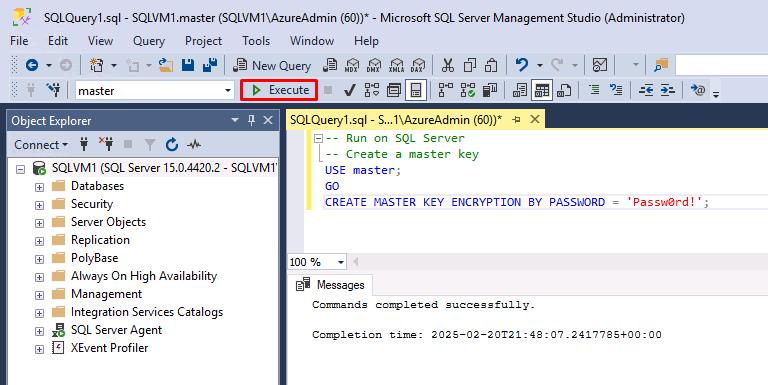The image size is (768, 385).
Task: Cut selection with the scissors icon
Action: tap(448, 65)
